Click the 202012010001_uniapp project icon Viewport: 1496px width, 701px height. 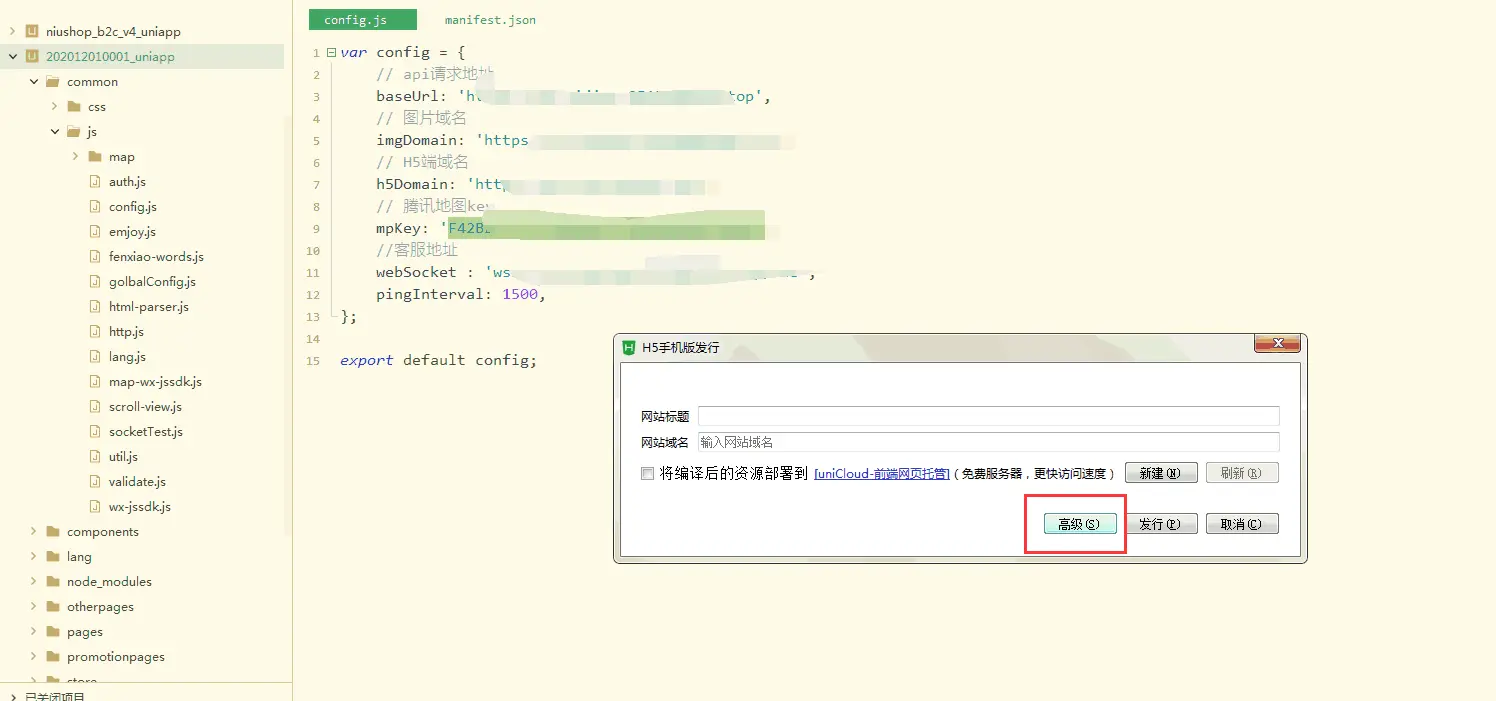[32, 57]
